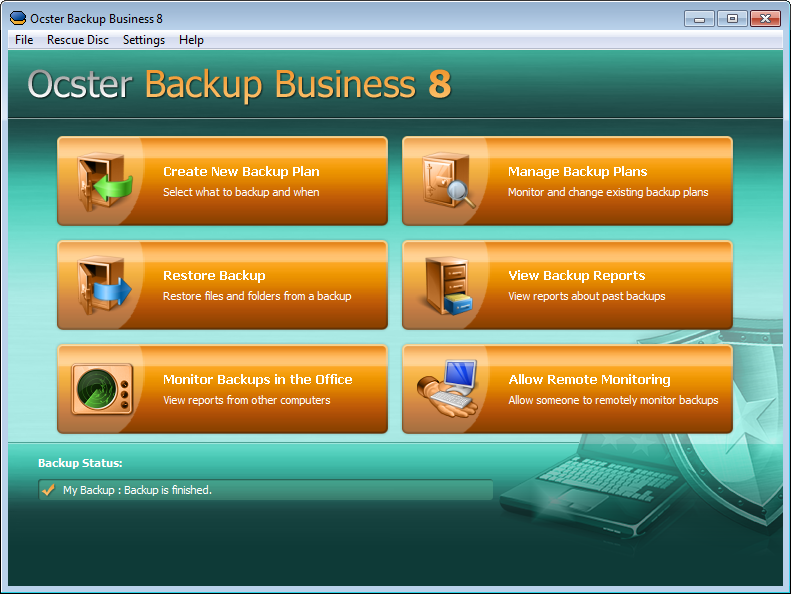The width and height of the screenshot is (791, 594).
Task: Click the hand holding computer icon
Action: (x=447, y=389)
